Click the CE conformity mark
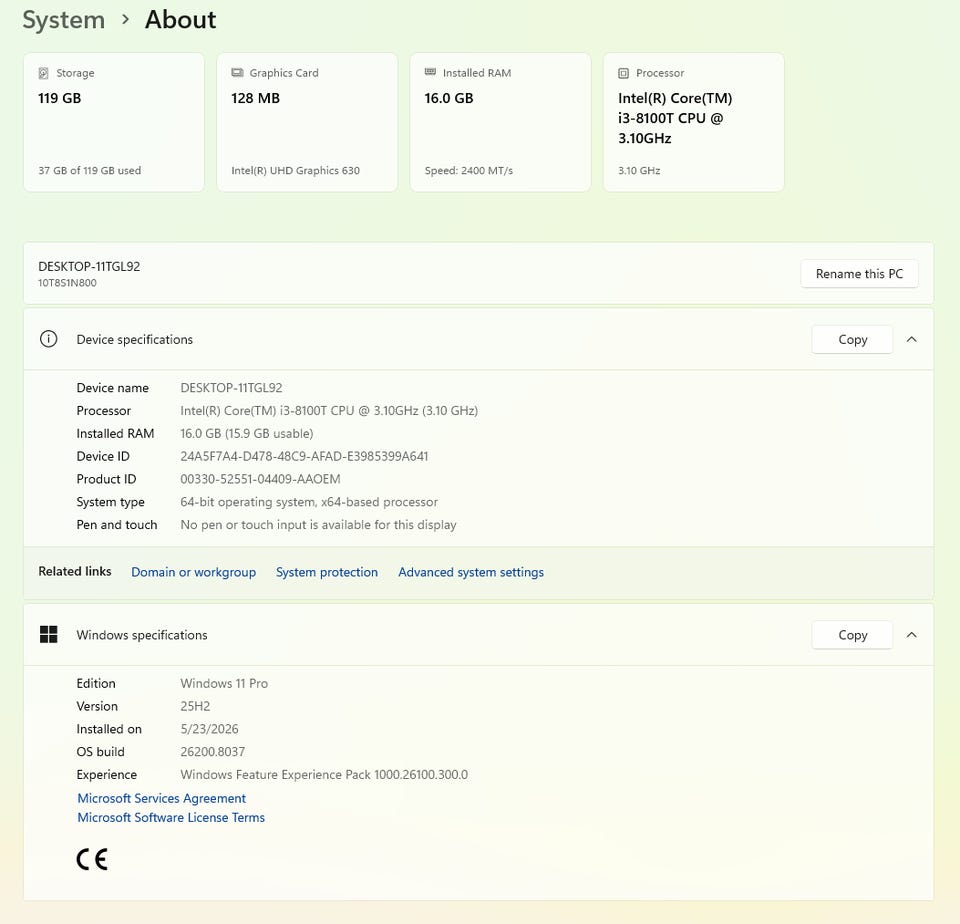This screenshot has height=924, width=960. click(x=92, y=859)
